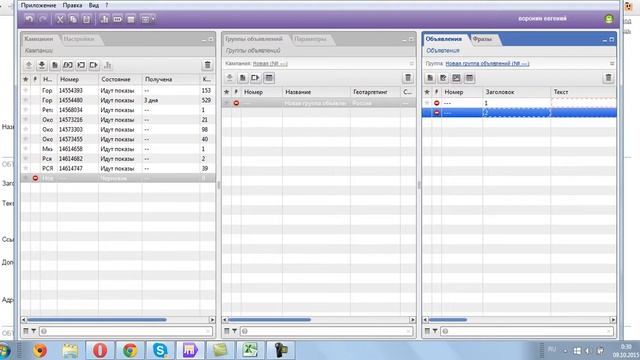Click edit pencil icon in Объявления toolbar
Viewport: 640px width, 360px height.
[x=443, y=78]
